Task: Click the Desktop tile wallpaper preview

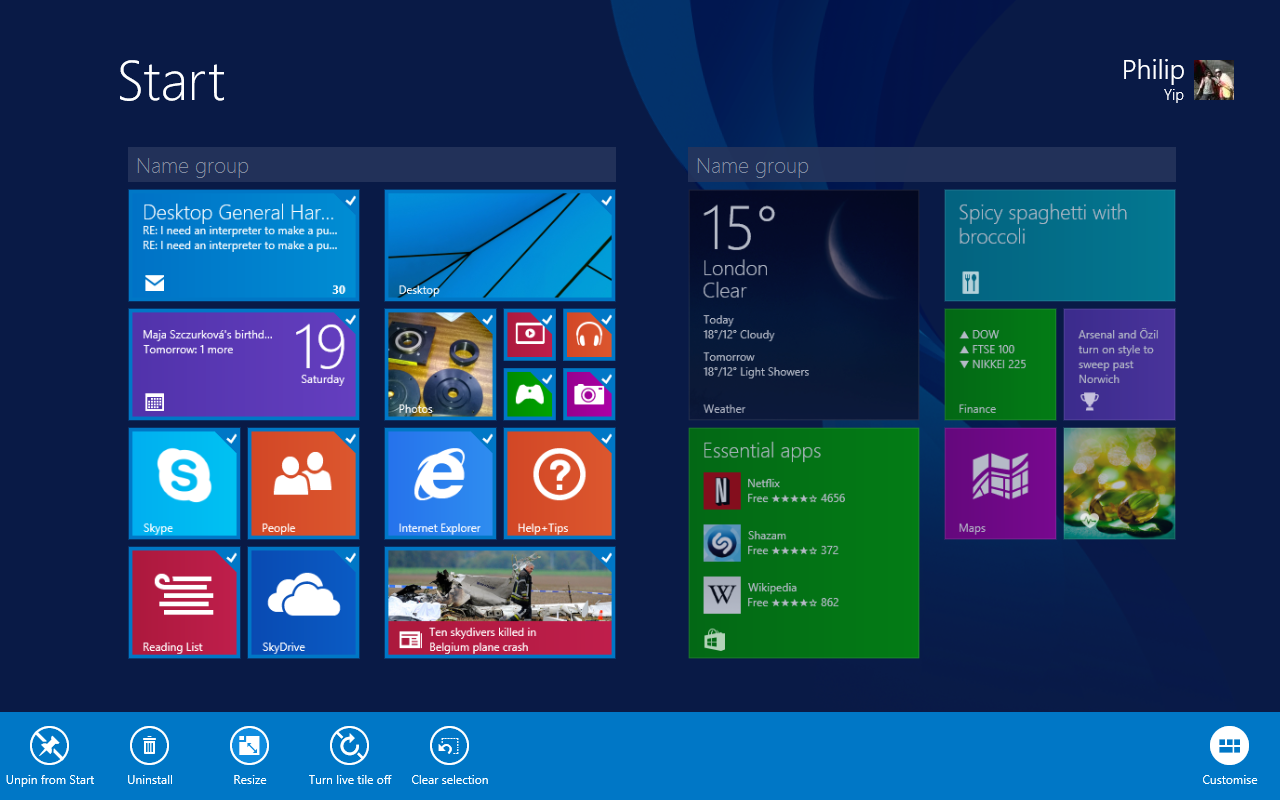Action: [x=500, y=246]
